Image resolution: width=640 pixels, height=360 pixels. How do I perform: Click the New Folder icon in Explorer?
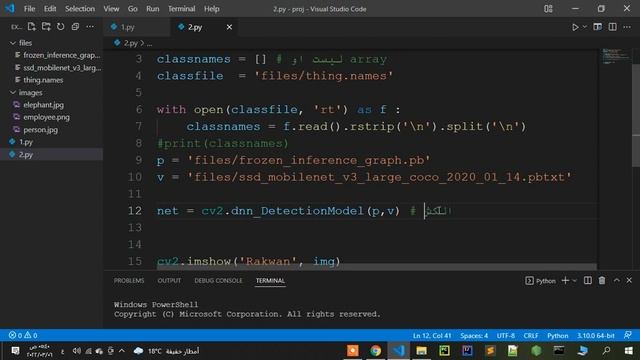46,27
